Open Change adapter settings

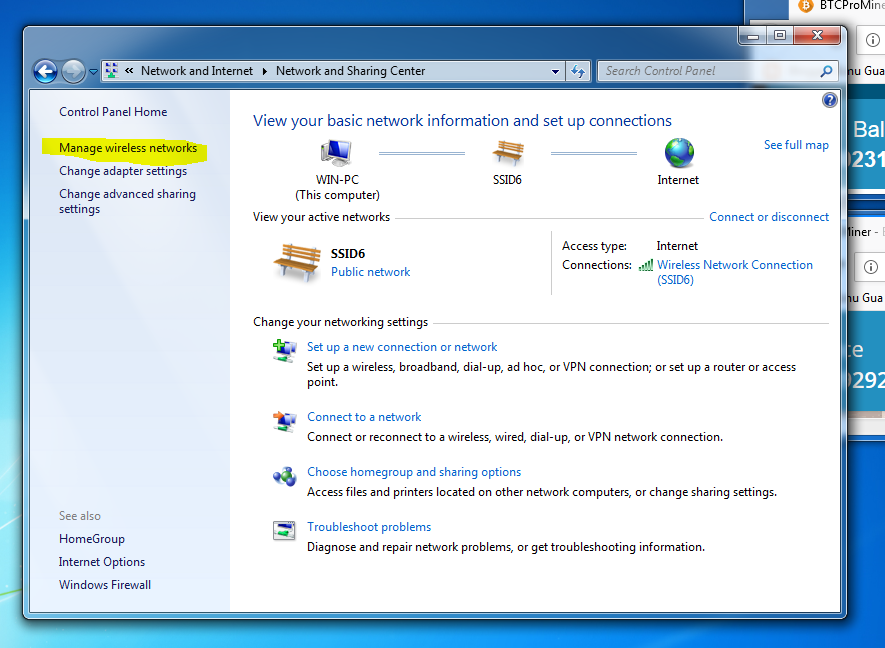point(123,171)
